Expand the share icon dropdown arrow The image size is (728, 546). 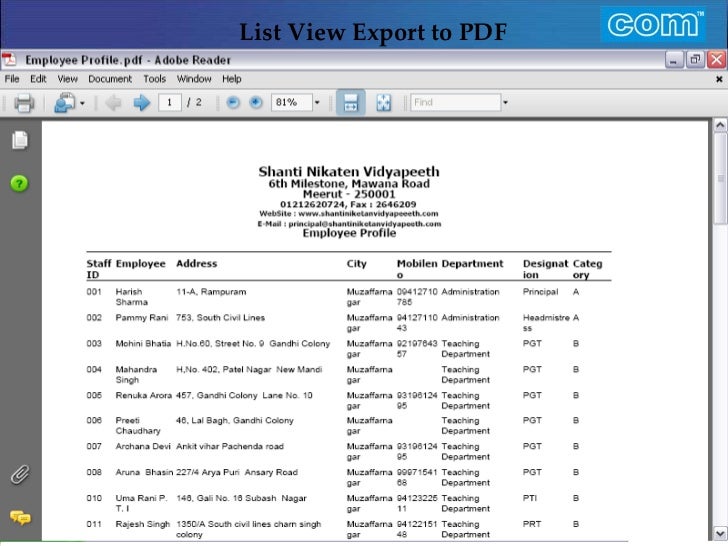coord(82,103)
